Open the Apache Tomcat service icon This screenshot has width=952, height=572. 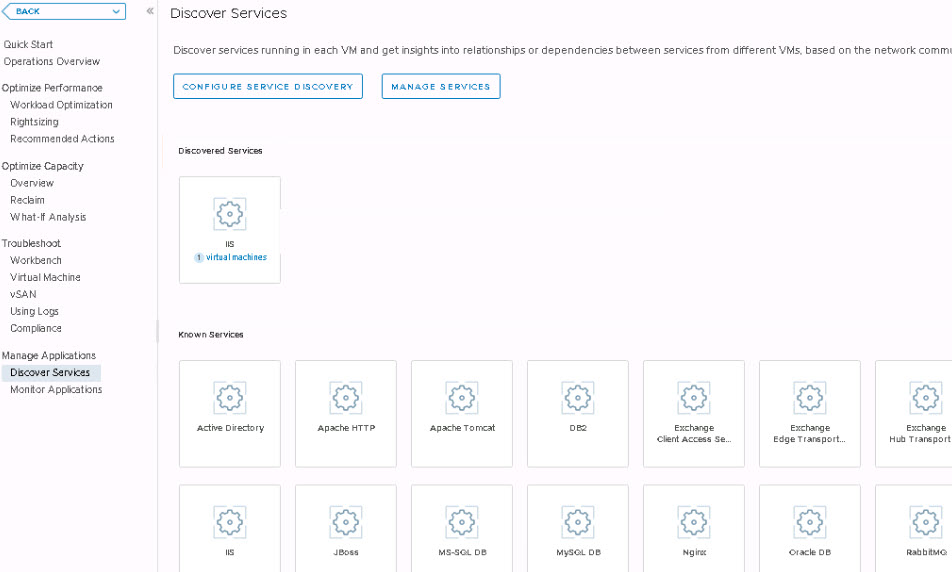pos(462,398)
